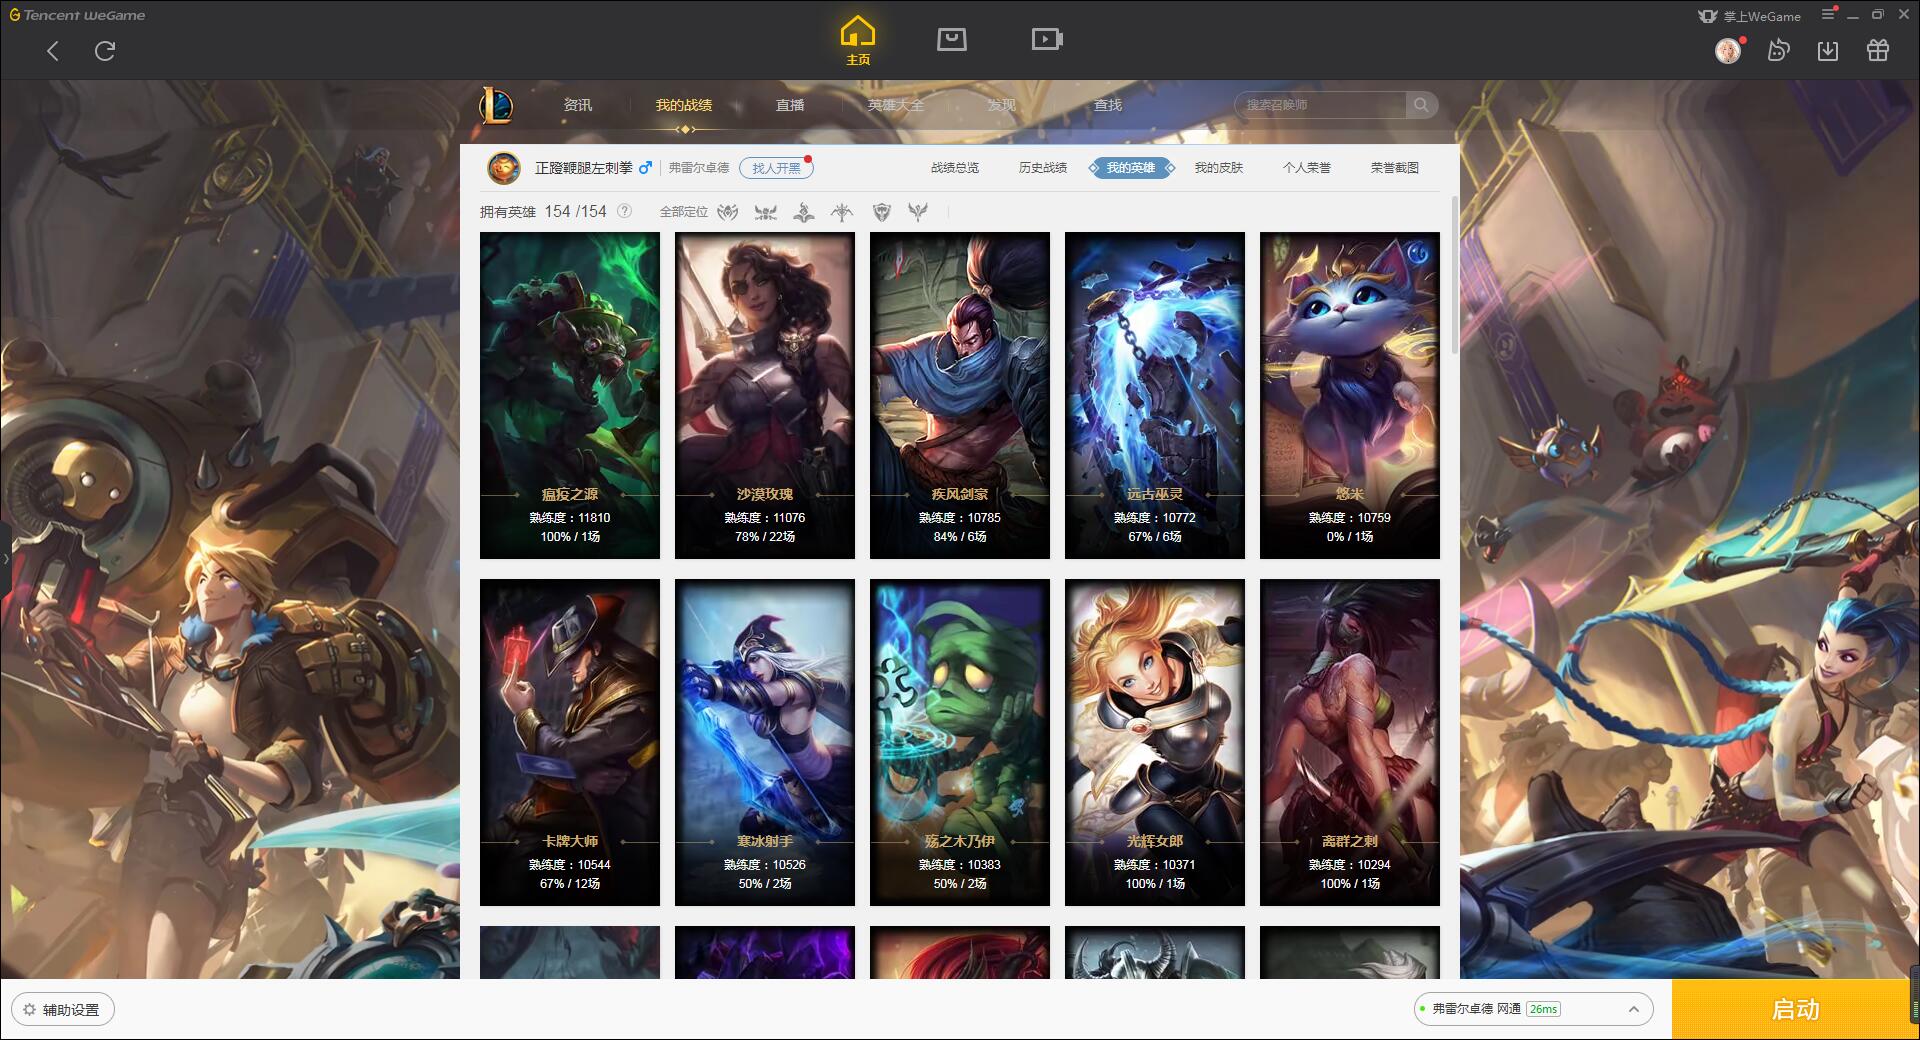The width and height of the screenshot is (1920, 1040).
Task: Open the 掌上WeGame mobile app link
Action: 1749,16
